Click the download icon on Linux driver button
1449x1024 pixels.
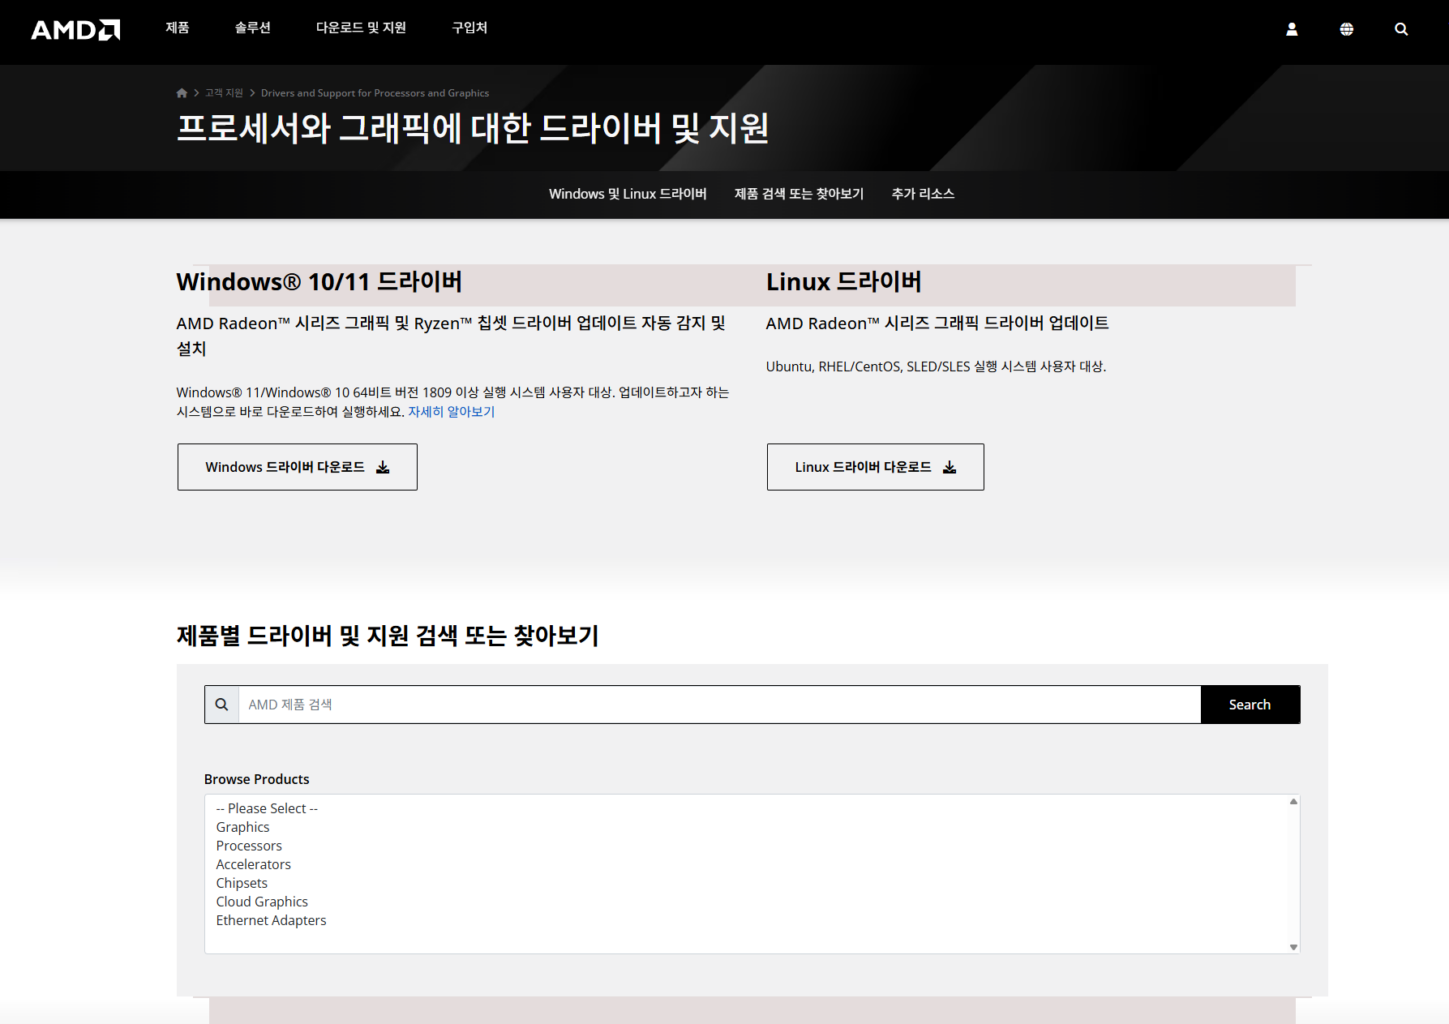point(950,468)
